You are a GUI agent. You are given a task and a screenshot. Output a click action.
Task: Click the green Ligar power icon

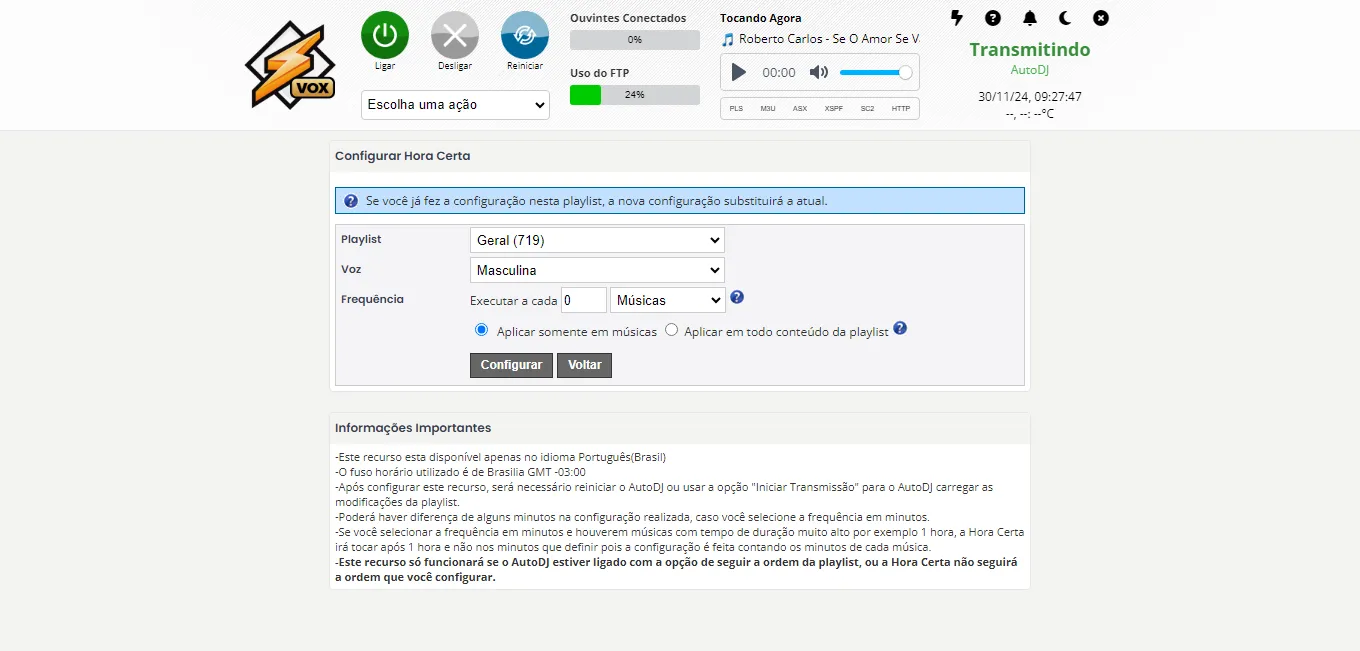pyautogui.click(x=385, y=35)
